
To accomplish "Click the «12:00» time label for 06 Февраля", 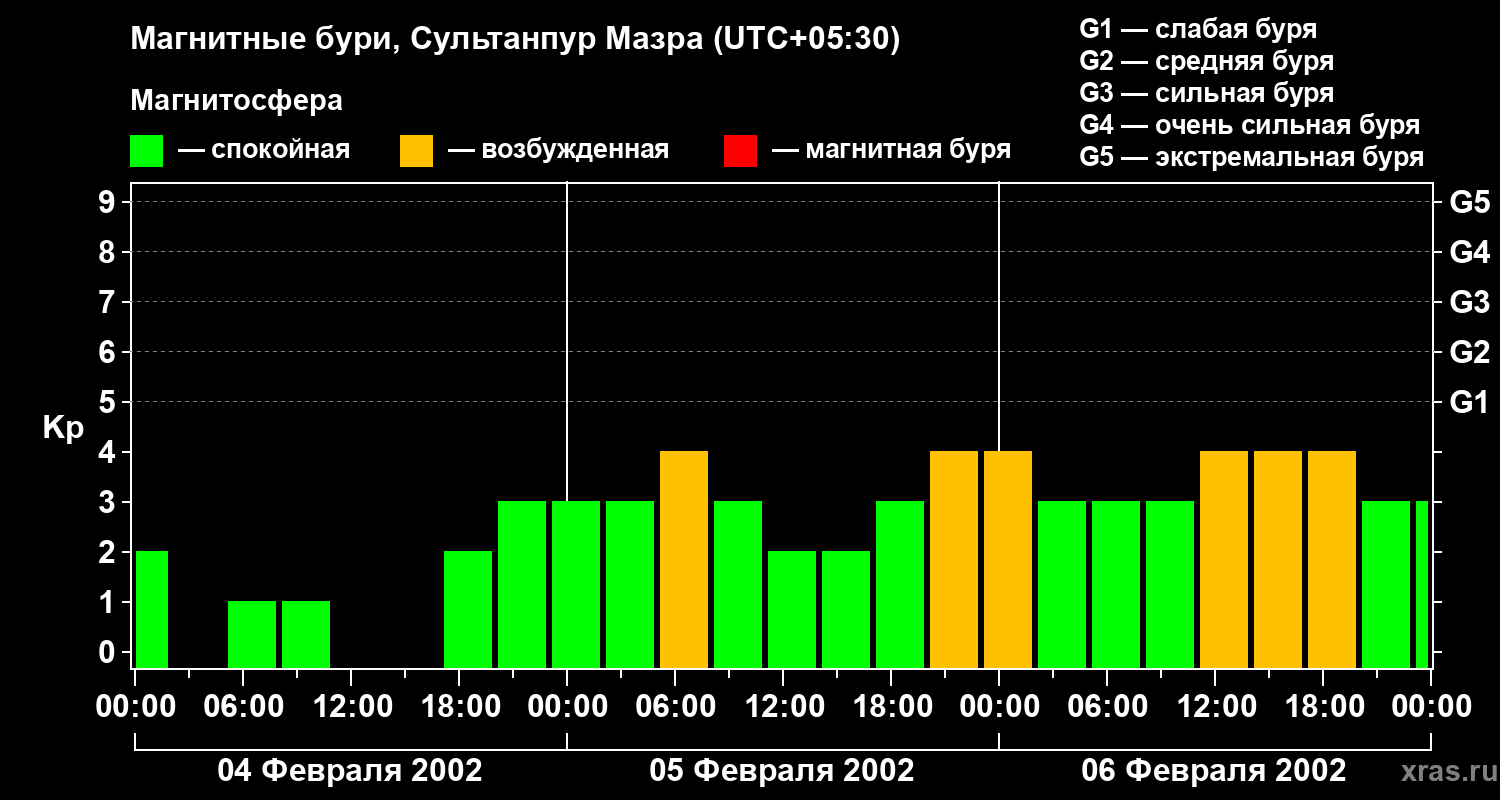I will 1215,707.
